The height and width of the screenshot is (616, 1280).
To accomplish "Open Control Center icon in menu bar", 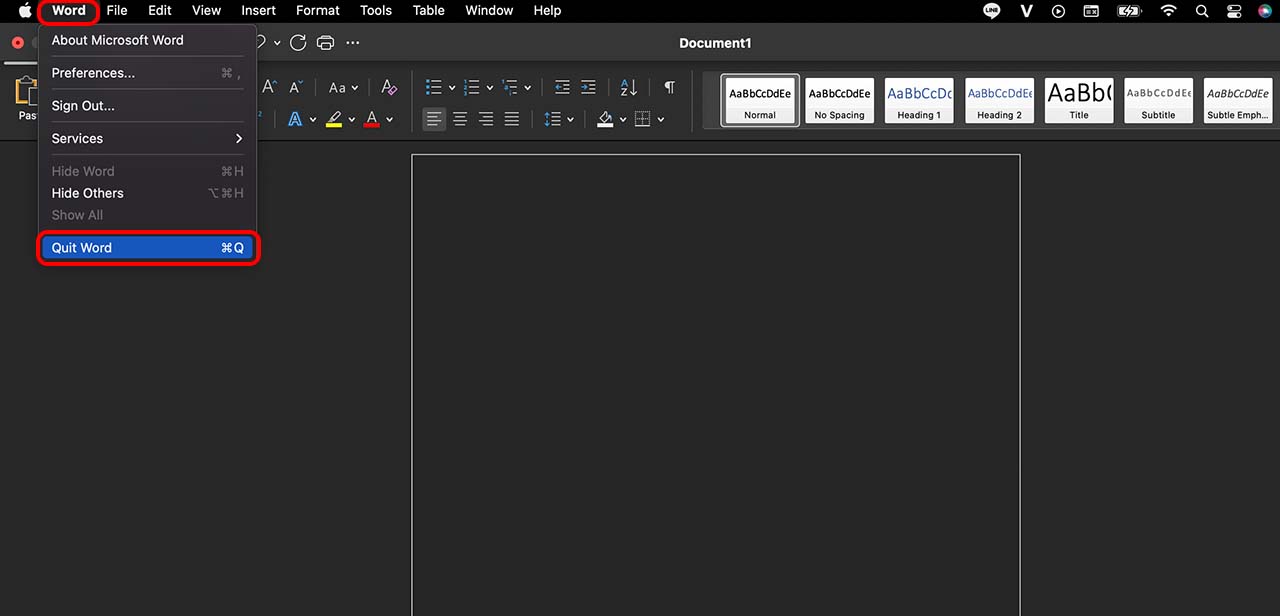I will (x=1235, y=11).
